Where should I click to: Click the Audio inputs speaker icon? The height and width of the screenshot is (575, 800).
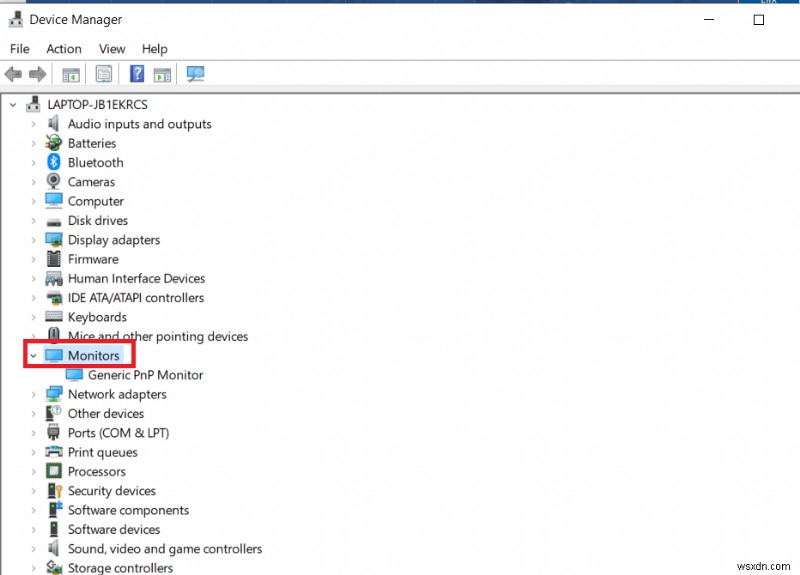(x=53, y=123)
